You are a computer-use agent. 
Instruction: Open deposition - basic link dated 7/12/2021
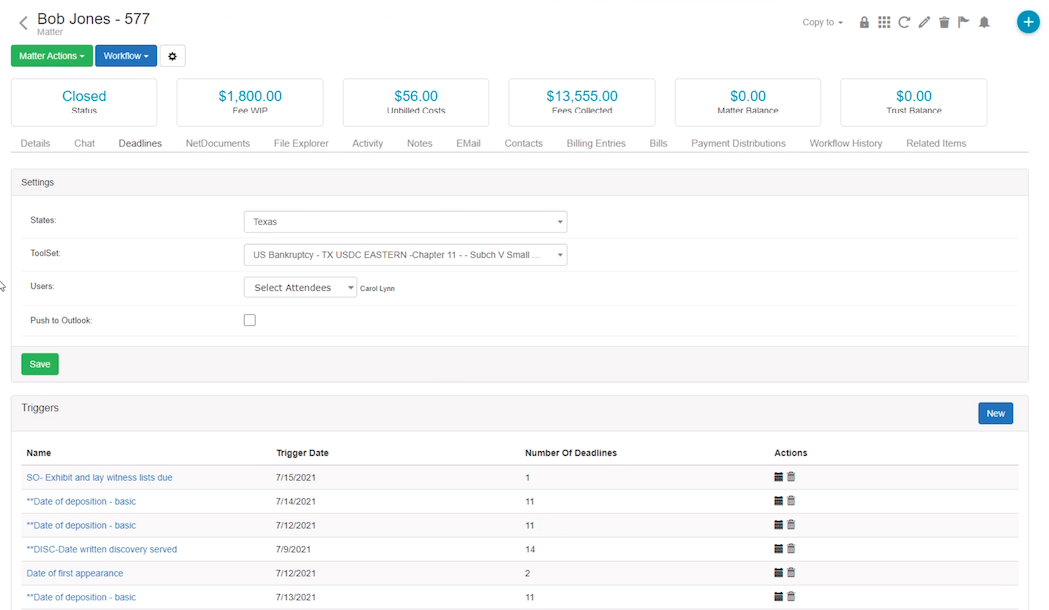[x=81, y=526]
